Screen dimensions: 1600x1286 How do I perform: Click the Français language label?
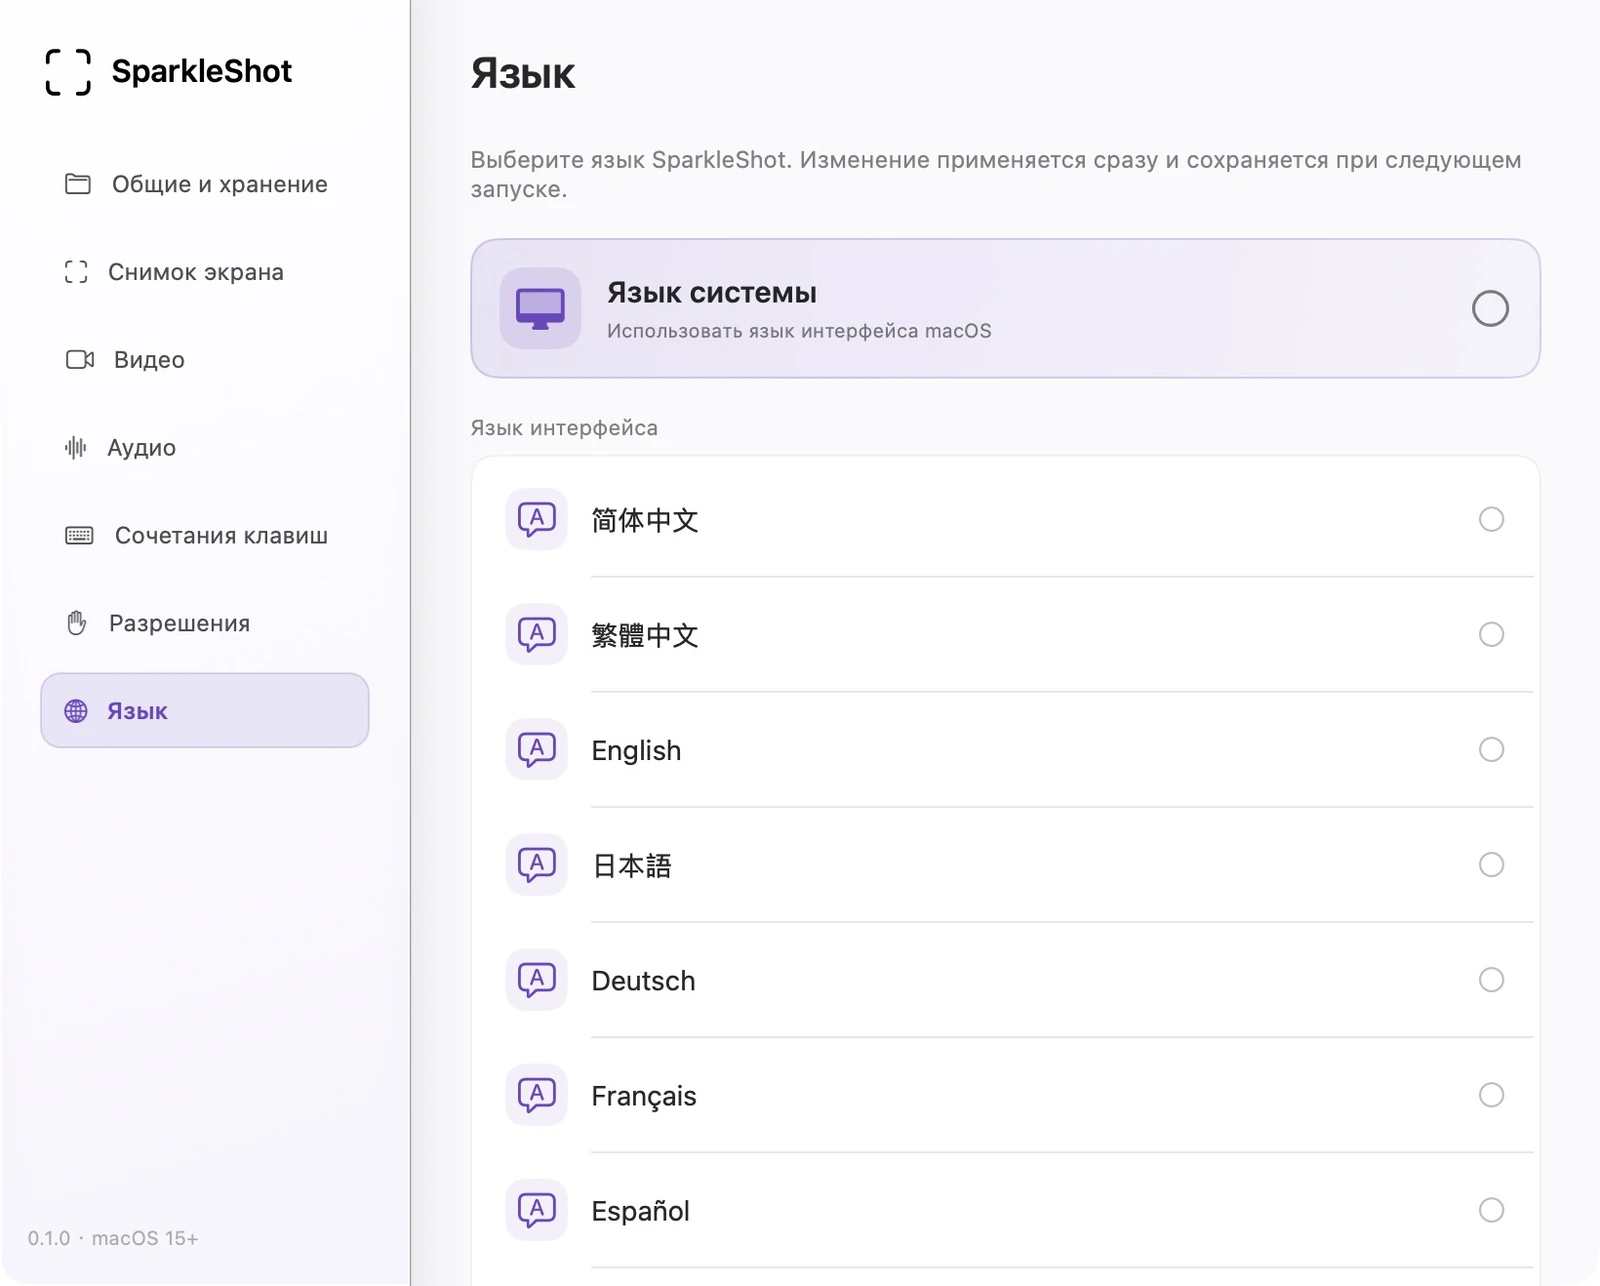click(x=643, y=1096)
